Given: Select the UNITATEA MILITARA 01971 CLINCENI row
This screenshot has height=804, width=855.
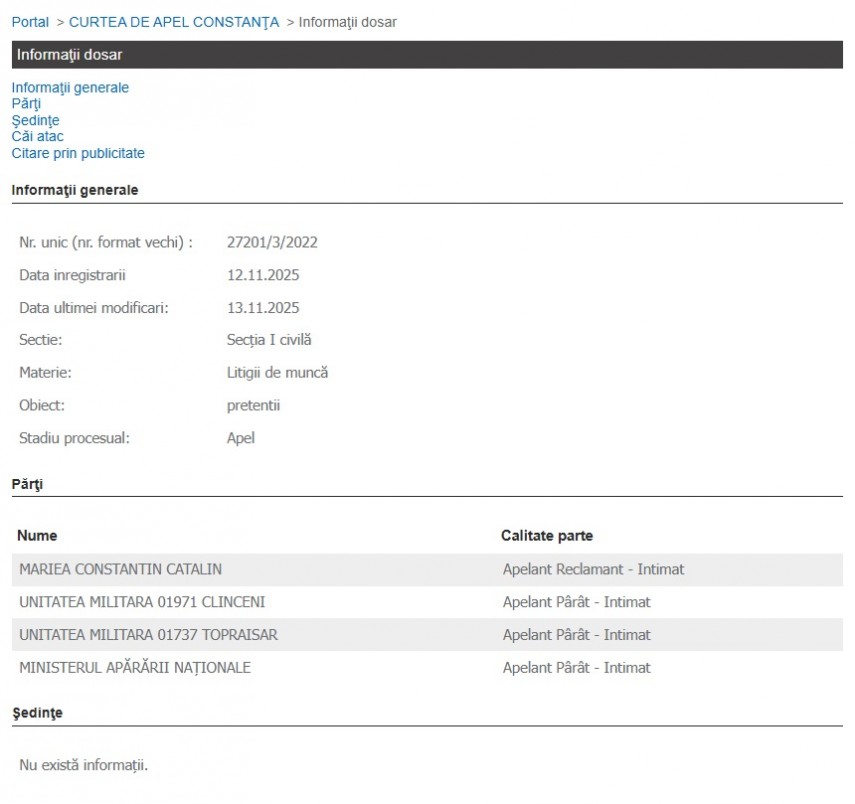Looking at the screenshot, I should (142, 602).
